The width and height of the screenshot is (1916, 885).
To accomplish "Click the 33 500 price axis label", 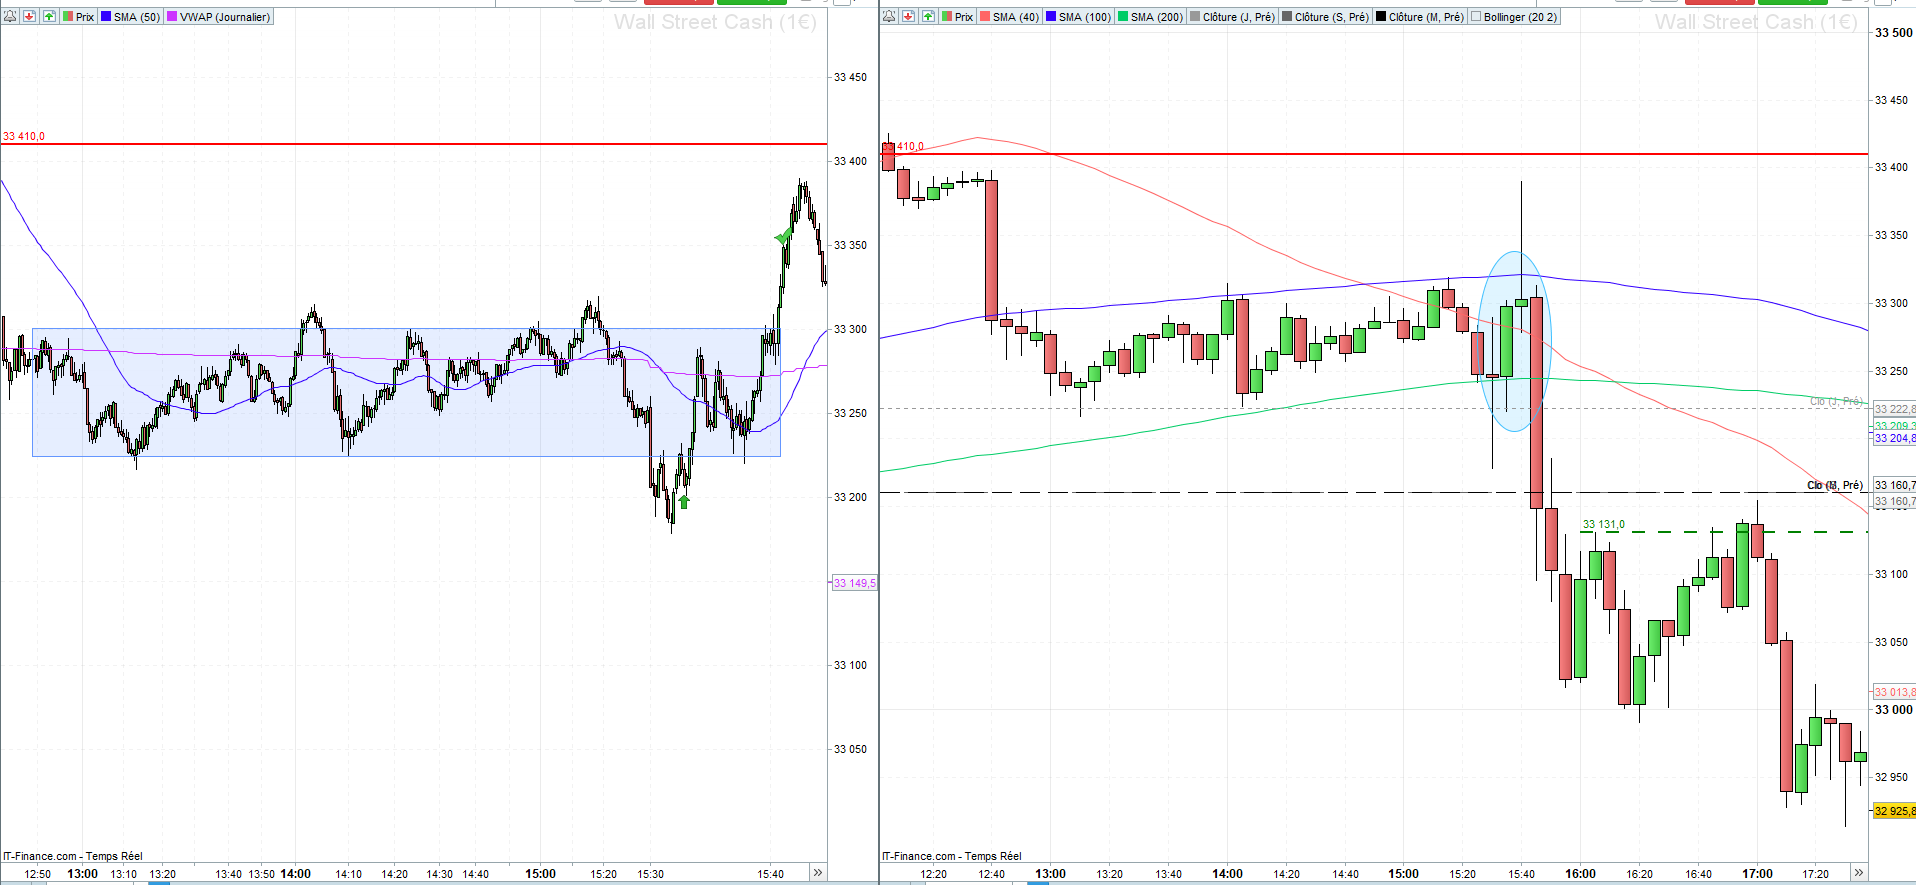I will pyautogui.click(x=1893, y=33).
